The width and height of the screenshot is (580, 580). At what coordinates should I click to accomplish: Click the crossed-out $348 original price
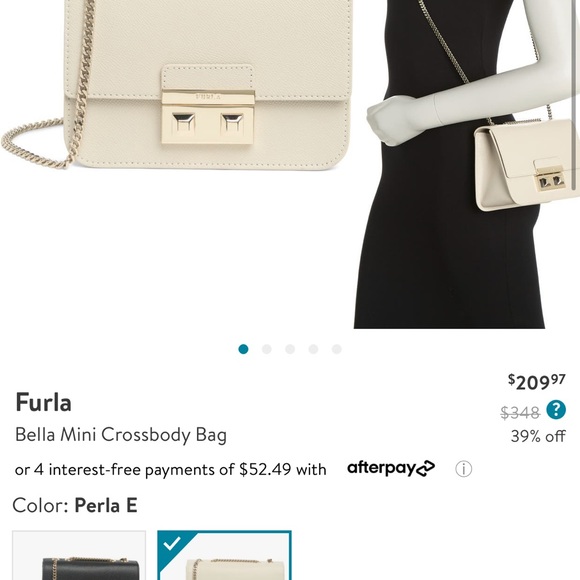pos(520,412)
